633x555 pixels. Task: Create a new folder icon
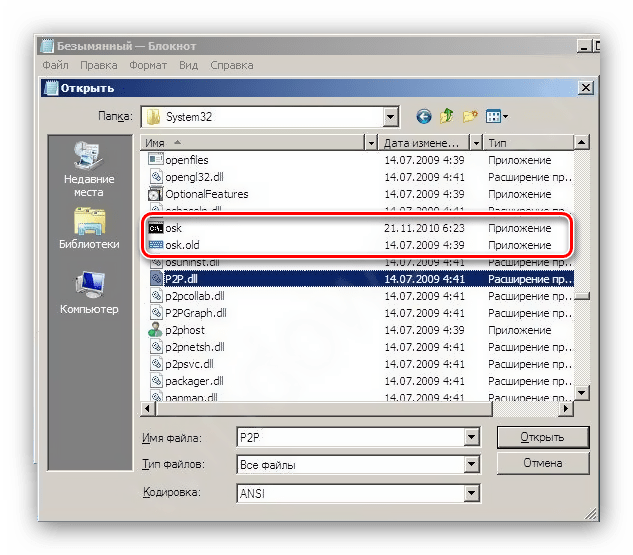[470, 117]
